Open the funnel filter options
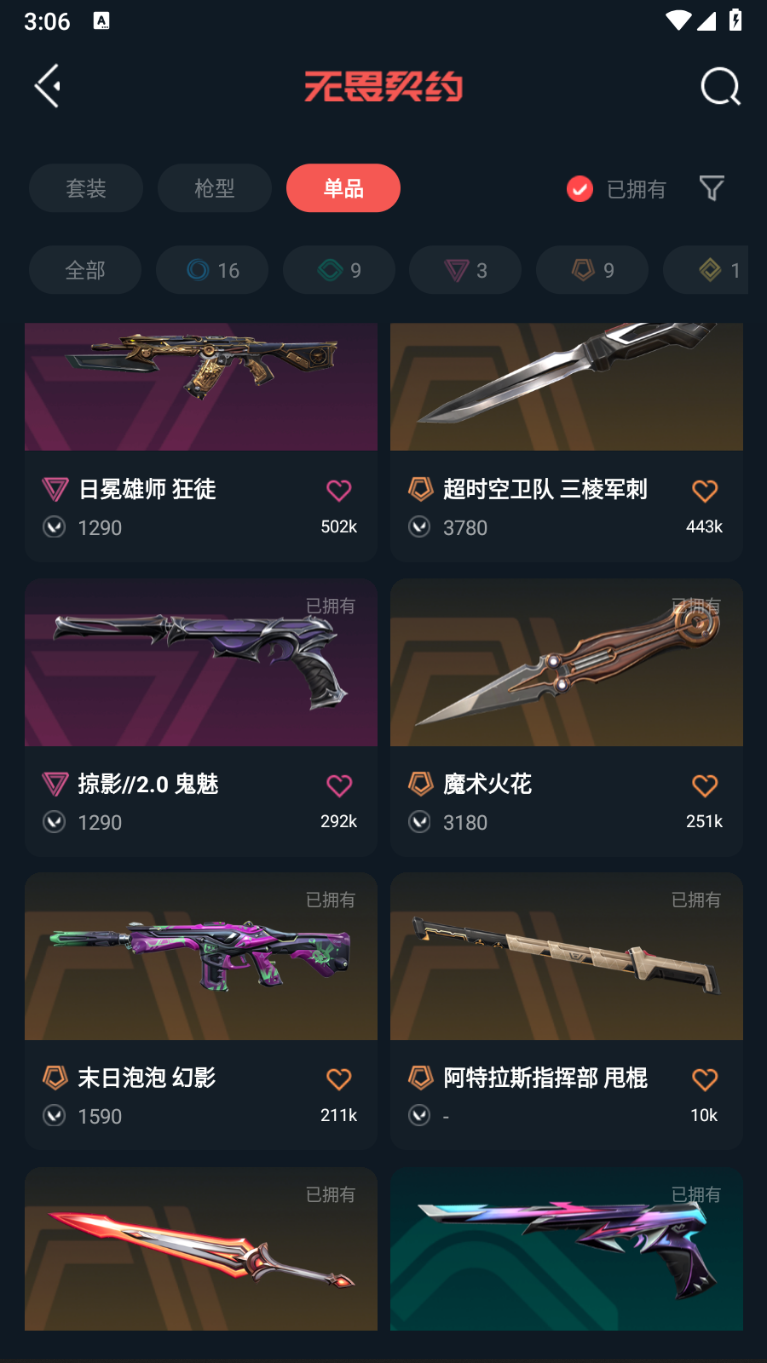 coord(711,188)
